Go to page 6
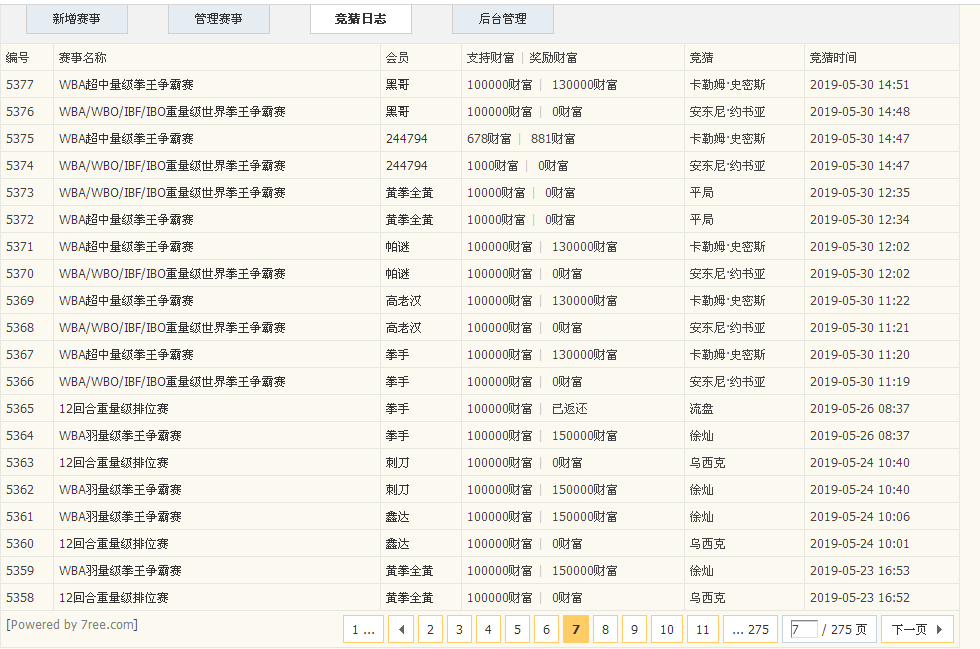The image size is (980, 649). [546, 629]
